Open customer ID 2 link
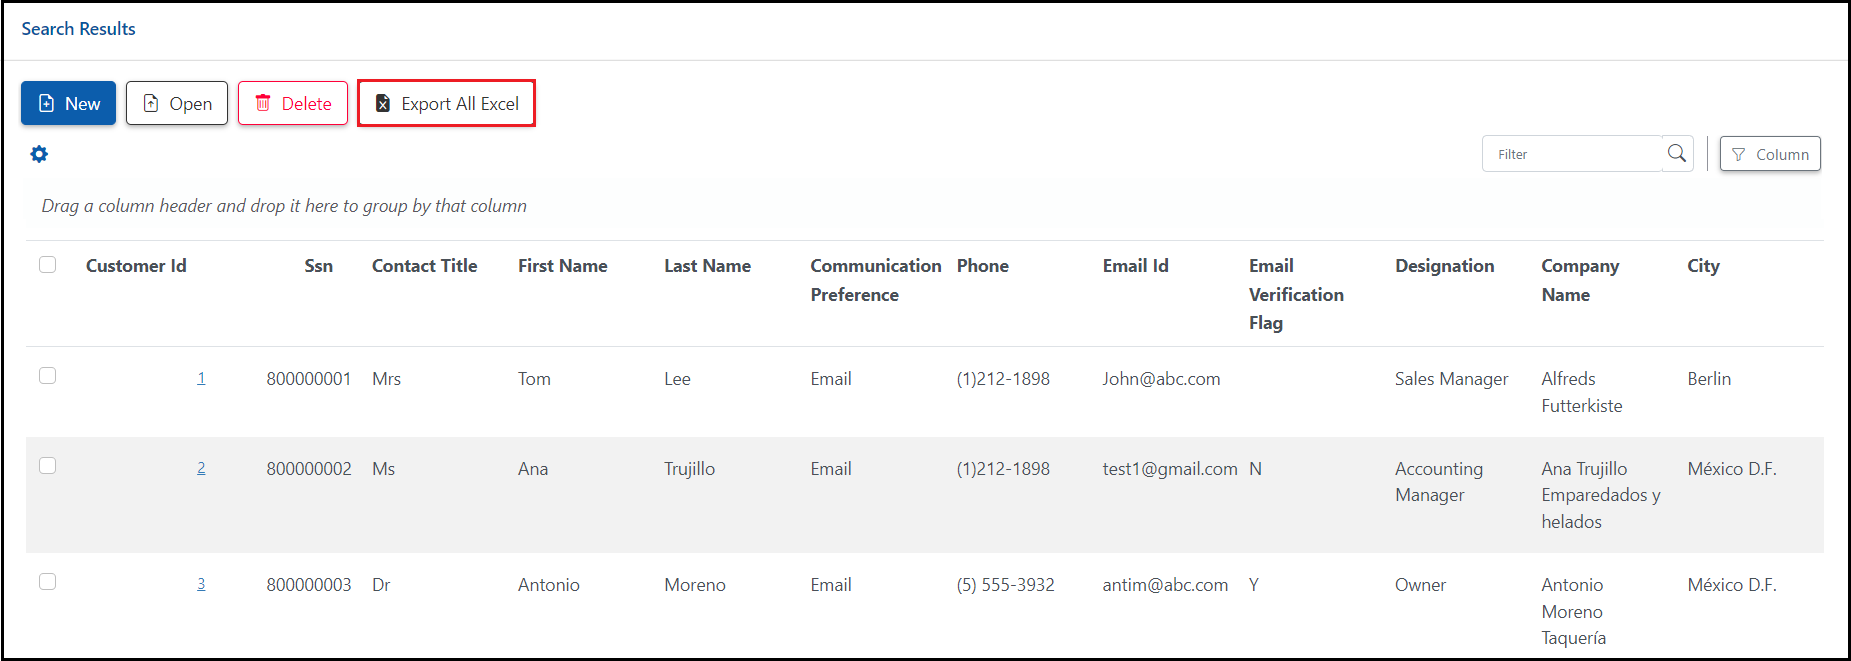The width and height of the screenshot is (1851, 661). [x=201, y=468]
